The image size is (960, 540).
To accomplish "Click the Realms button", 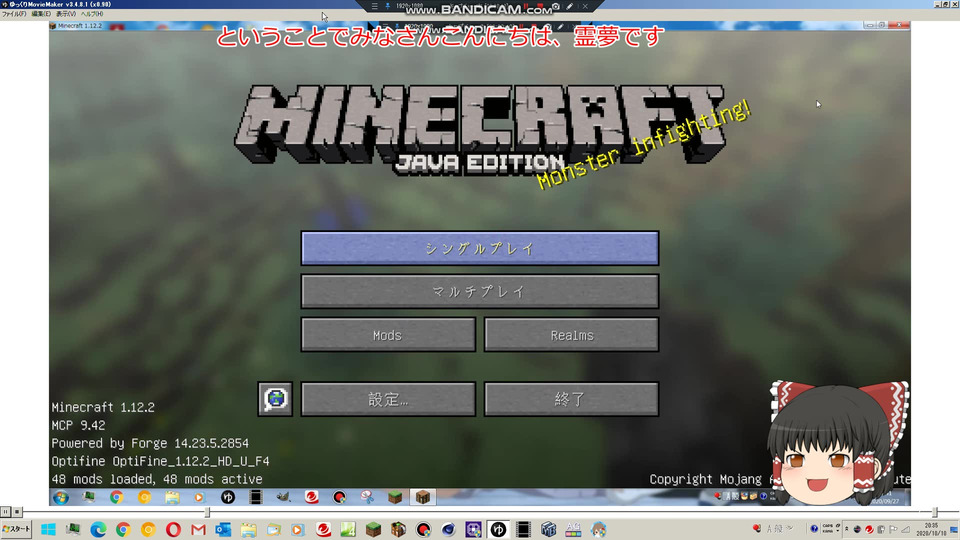I will 571,335.
